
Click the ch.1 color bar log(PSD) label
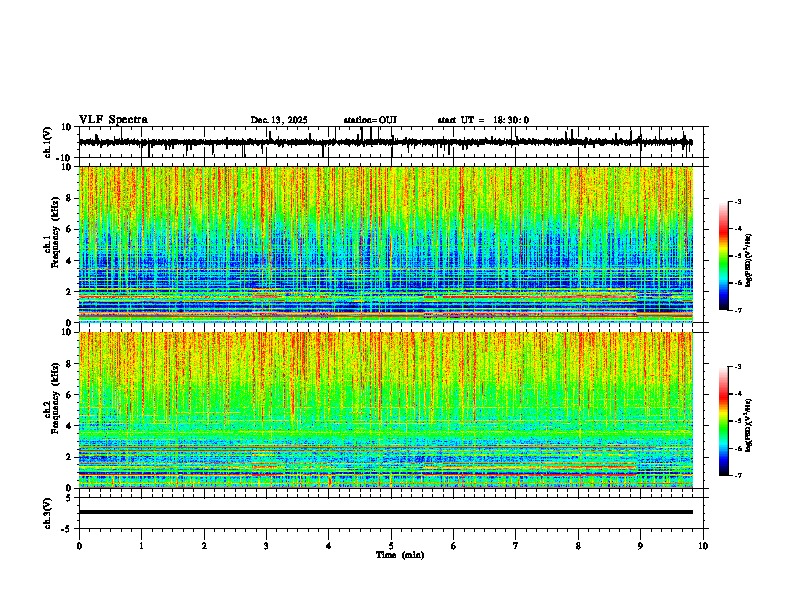(748, 260)
